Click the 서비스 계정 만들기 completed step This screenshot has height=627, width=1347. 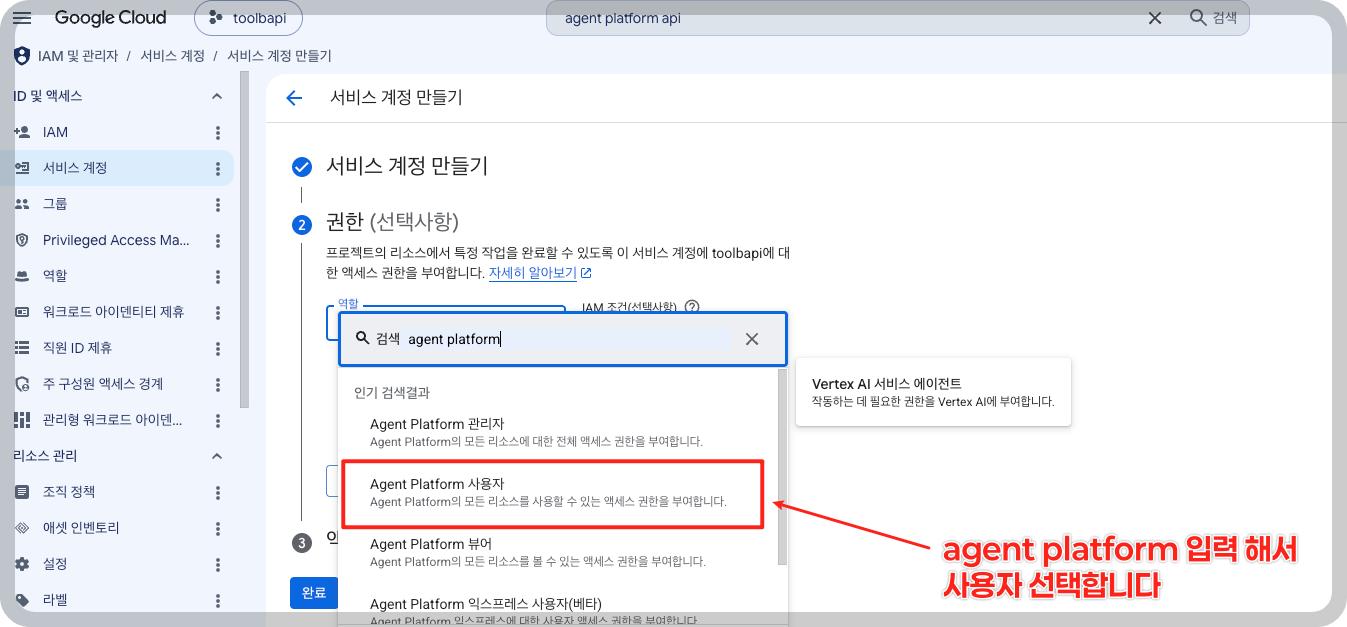pos(407,166)
